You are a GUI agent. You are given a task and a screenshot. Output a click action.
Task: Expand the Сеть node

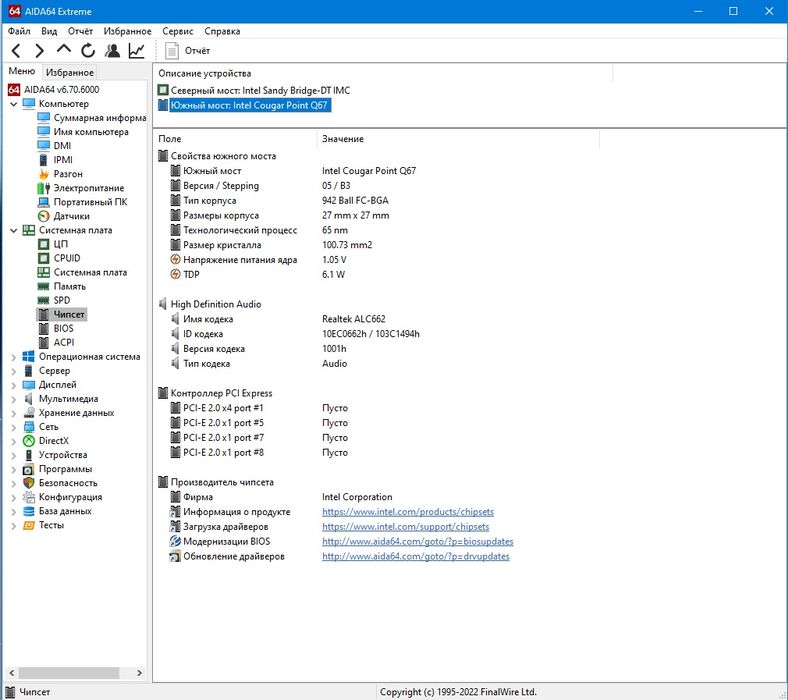pyautogui.click(x=14, y=428)
